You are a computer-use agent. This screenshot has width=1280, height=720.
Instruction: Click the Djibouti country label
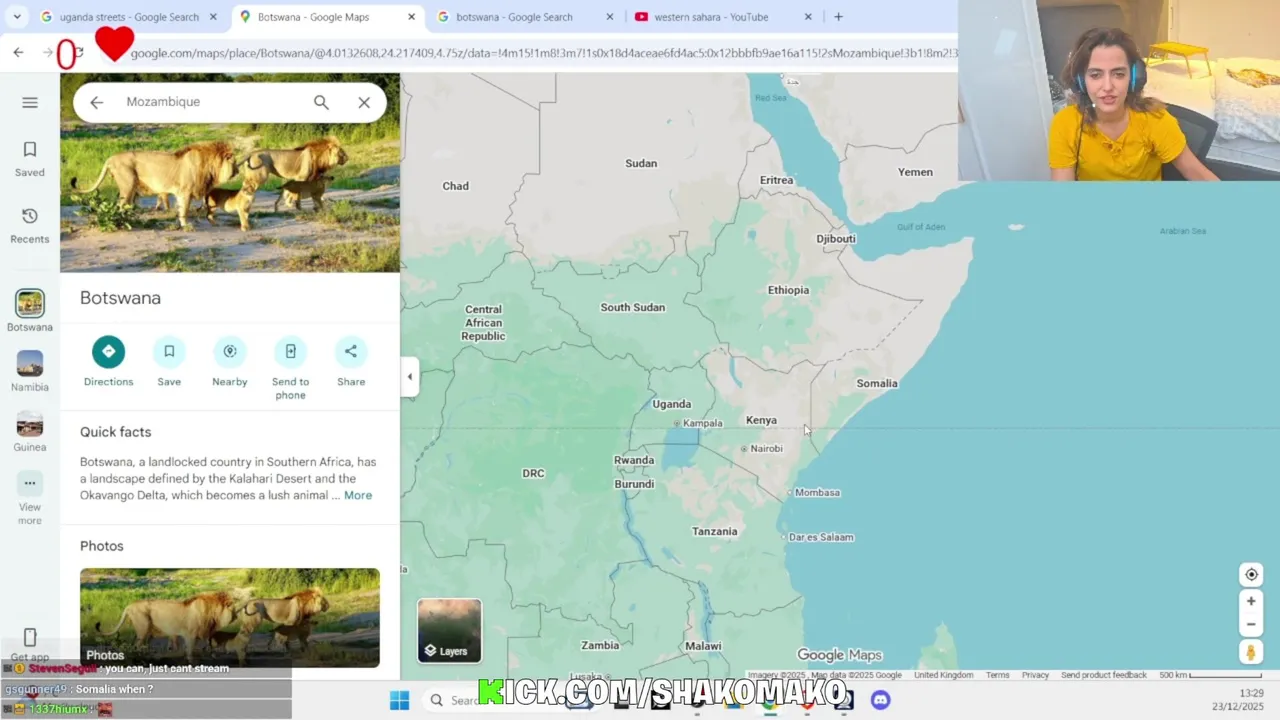(836, 239)
